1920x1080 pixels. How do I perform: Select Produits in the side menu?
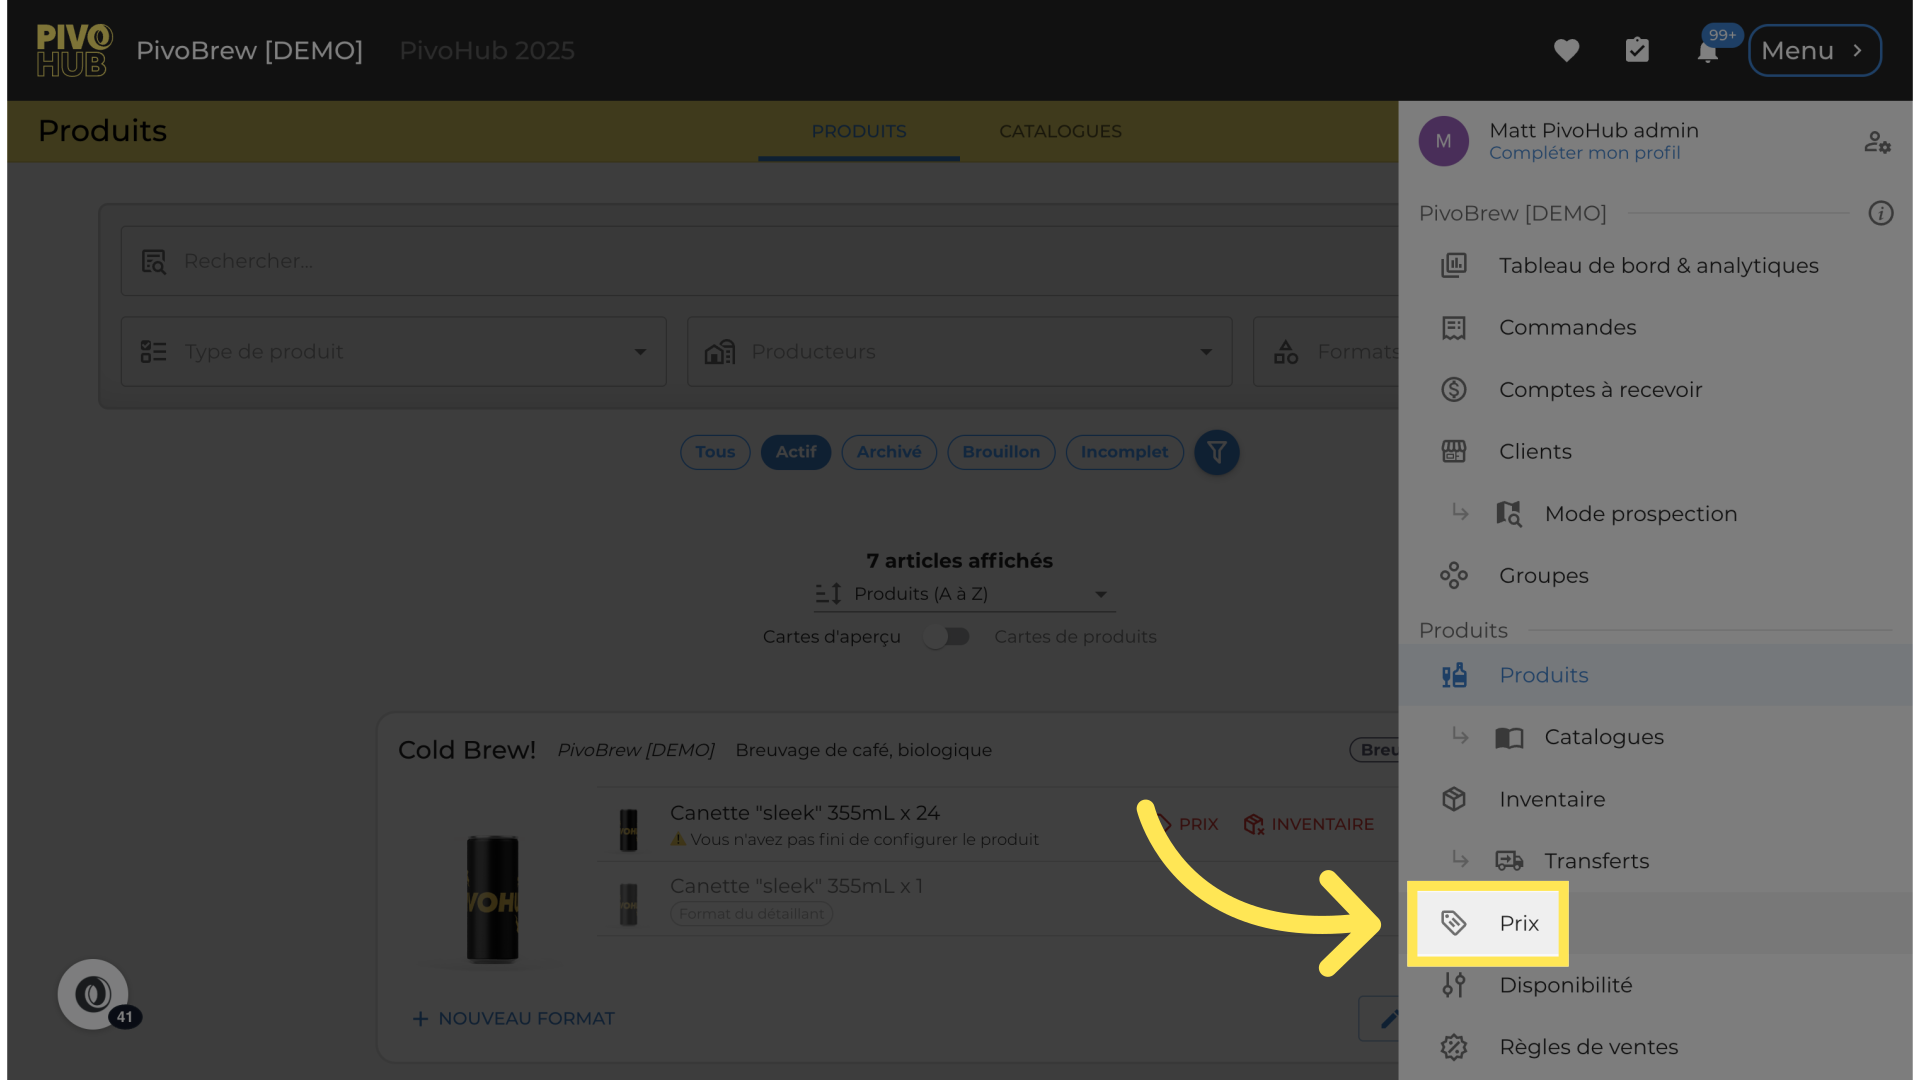[x=1655, y=675]
